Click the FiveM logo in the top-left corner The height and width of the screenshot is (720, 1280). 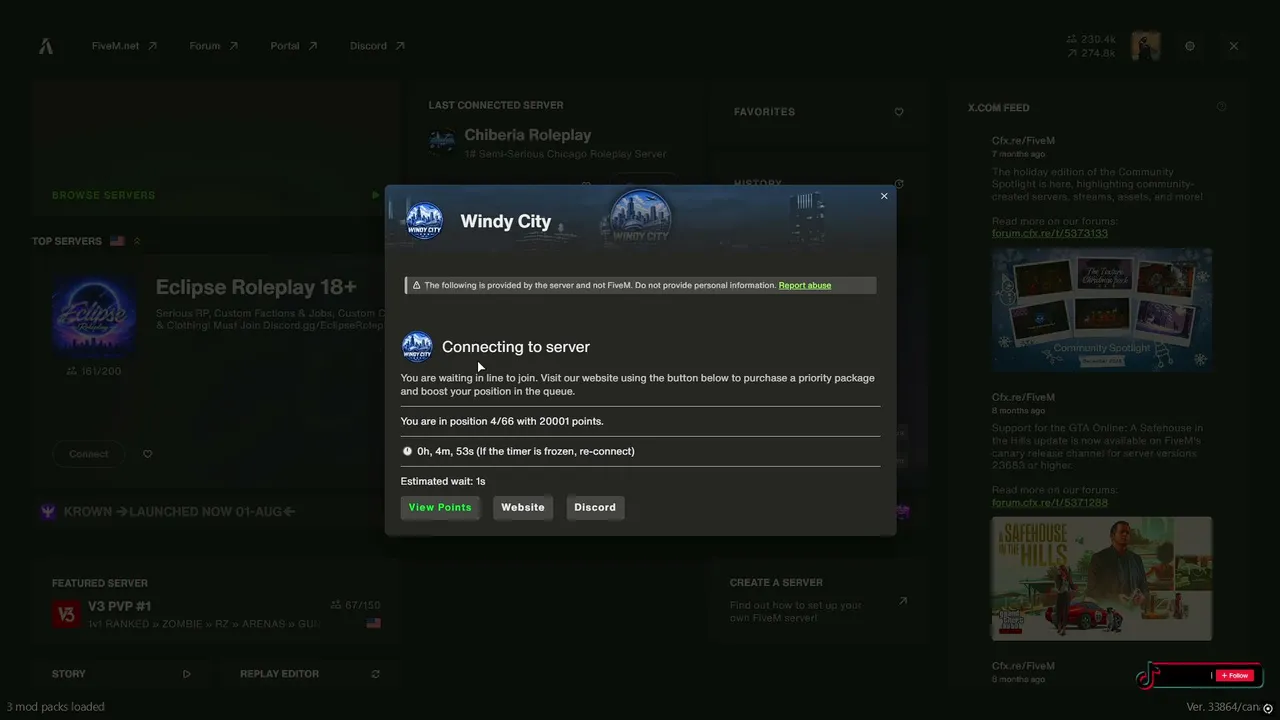[46, 46]
